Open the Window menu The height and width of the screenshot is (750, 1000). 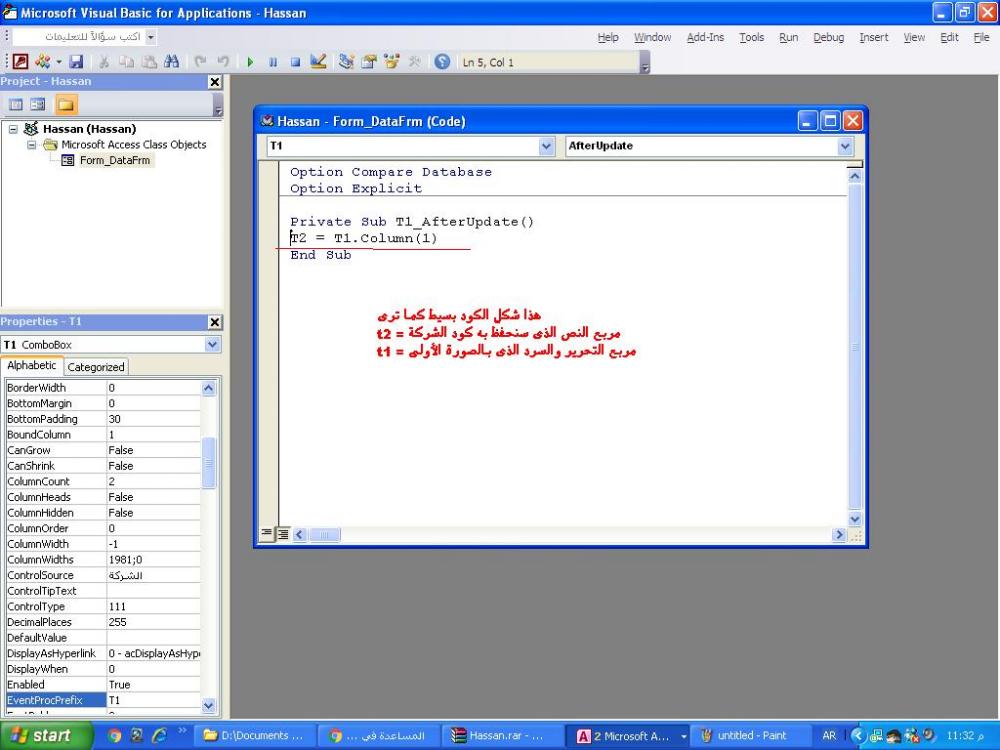click(x=652, y=37)
